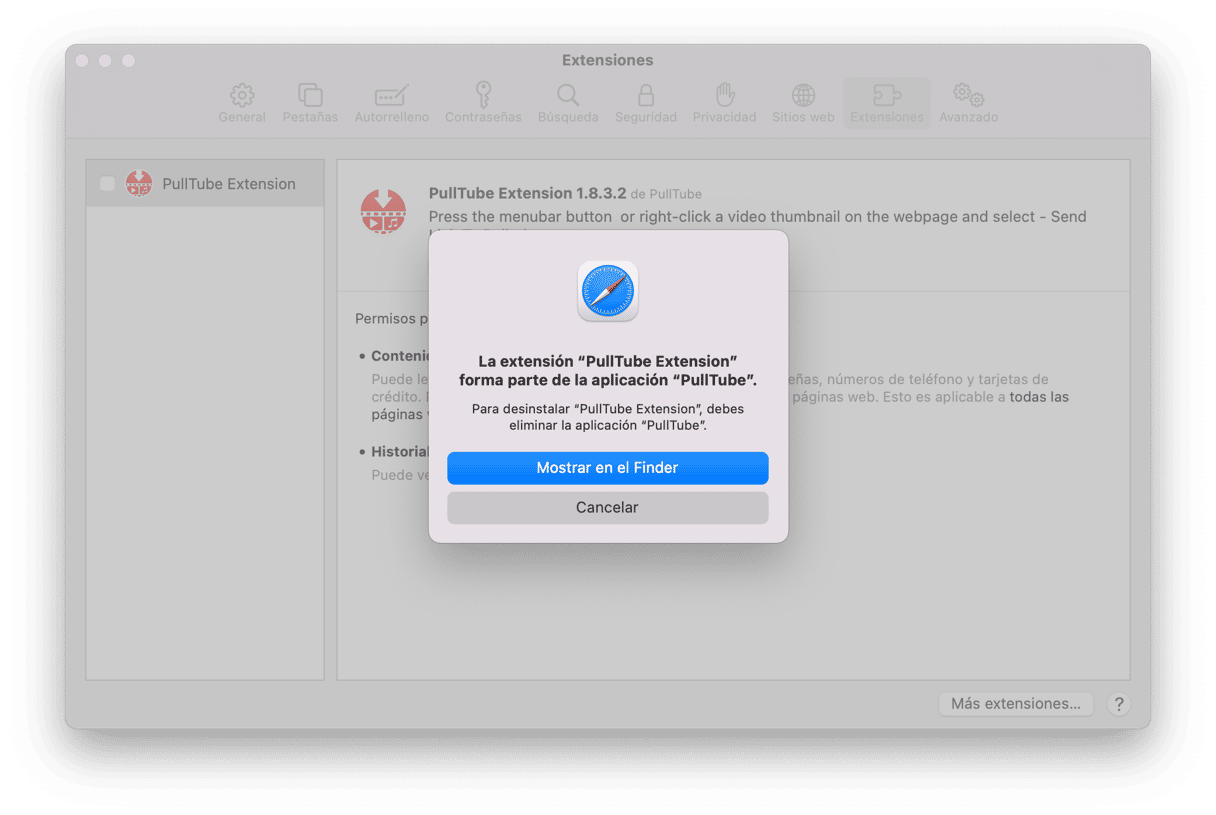This screenshot has height=815, width=1216.
Task: Click Mostrar en el Finder button
Action: coord(607,468)
